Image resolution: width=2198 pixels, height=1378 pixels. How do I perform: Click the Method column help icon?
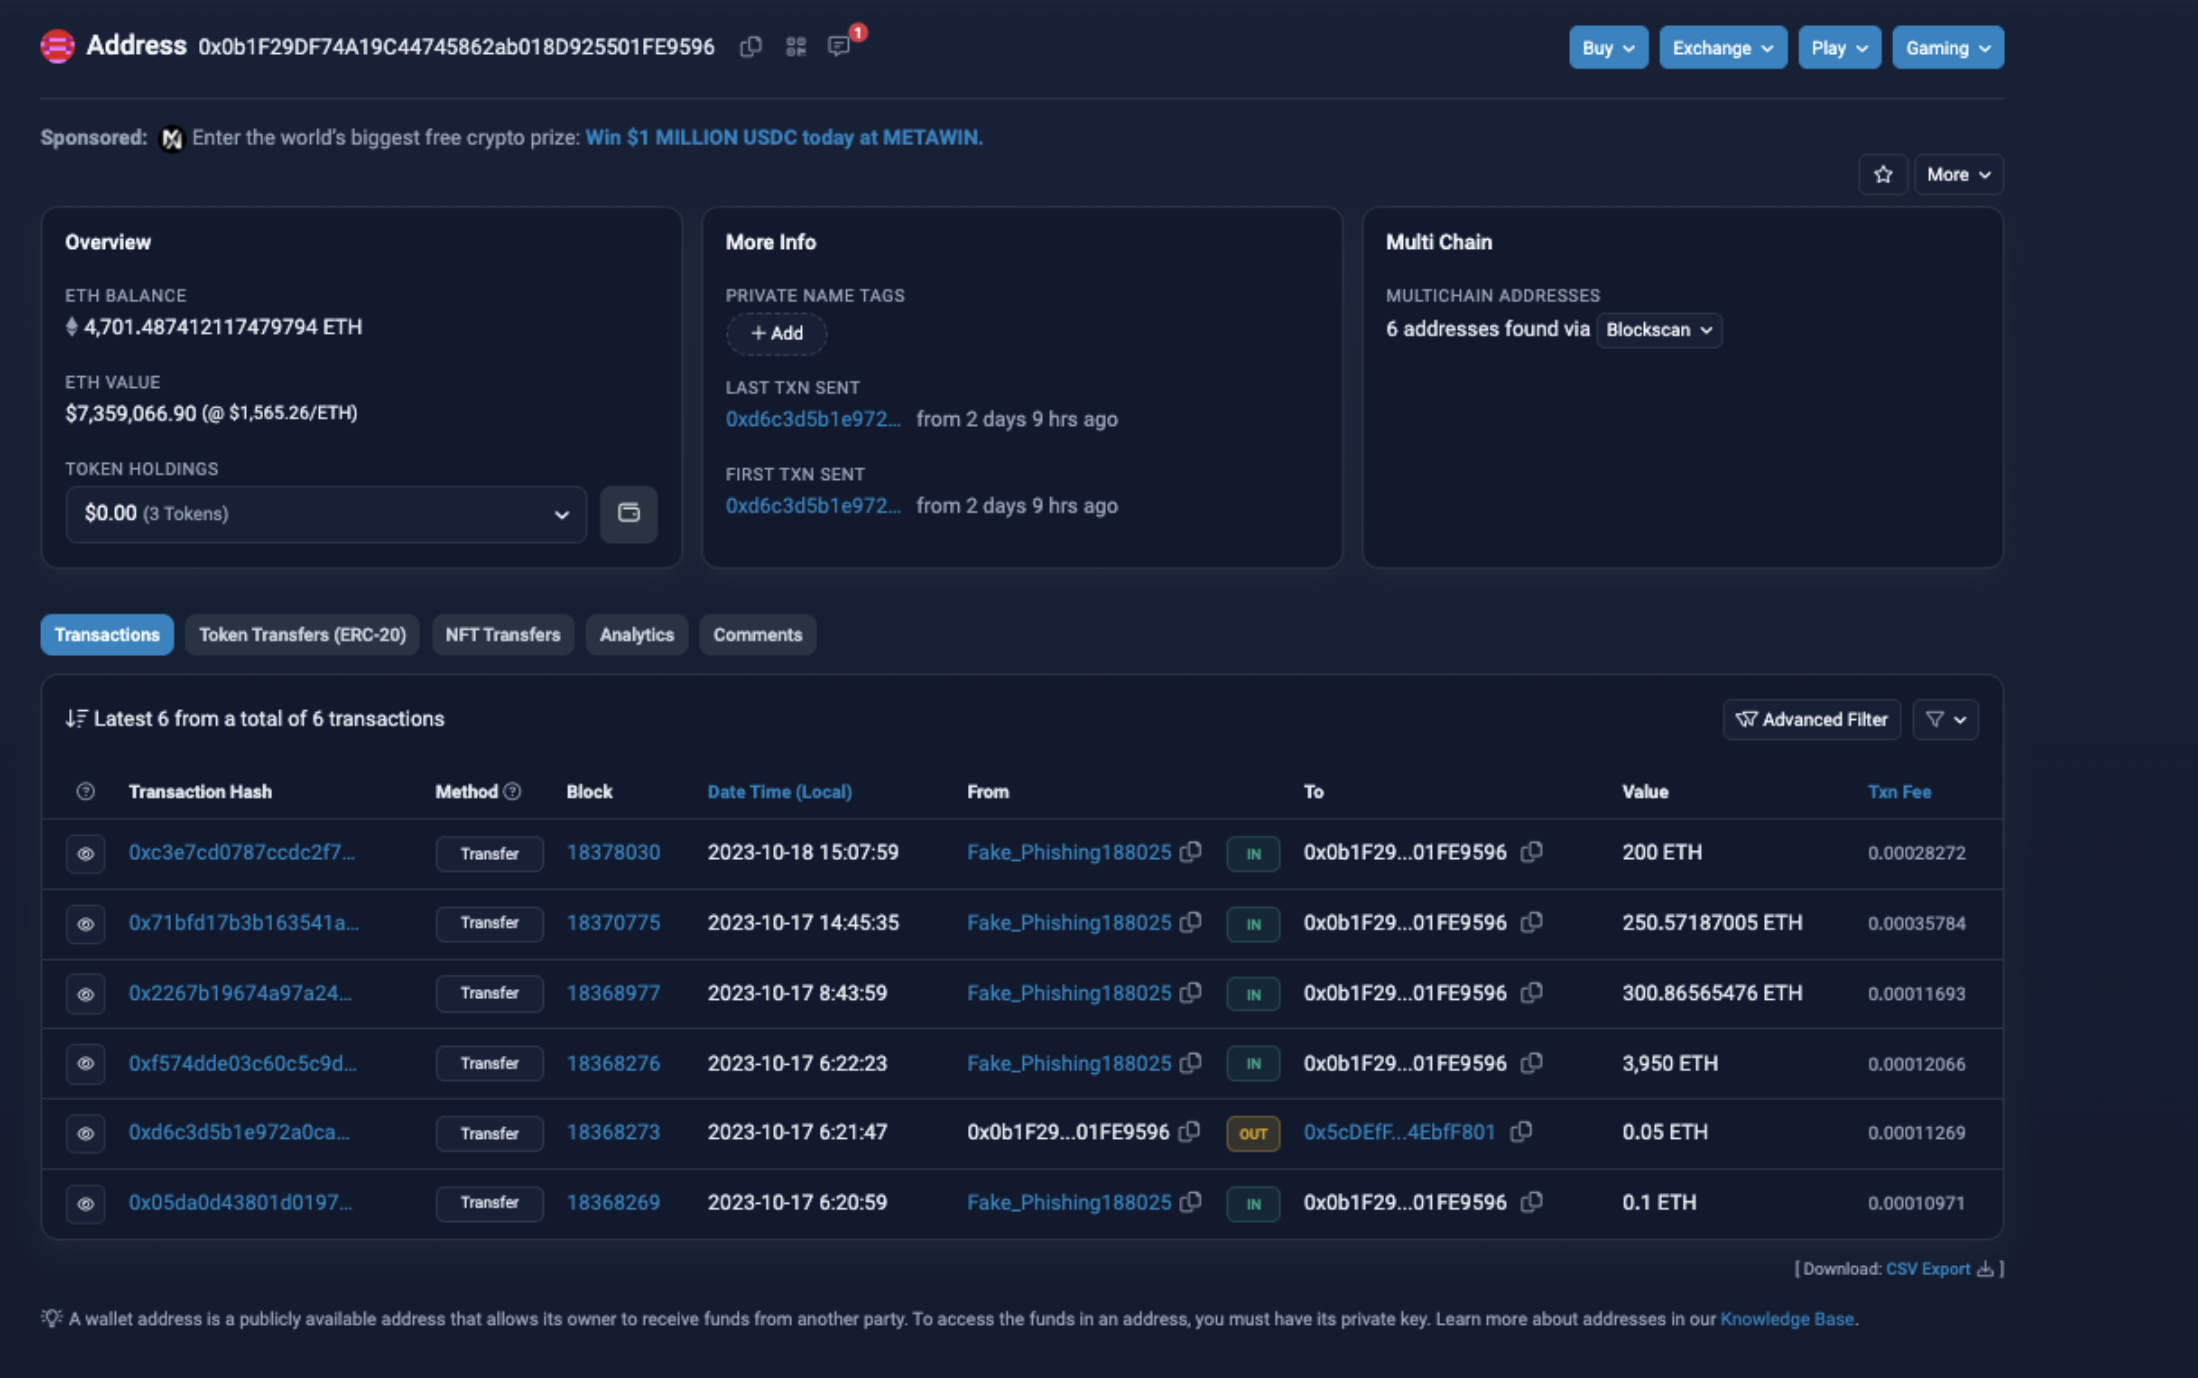tap(512, 791)
